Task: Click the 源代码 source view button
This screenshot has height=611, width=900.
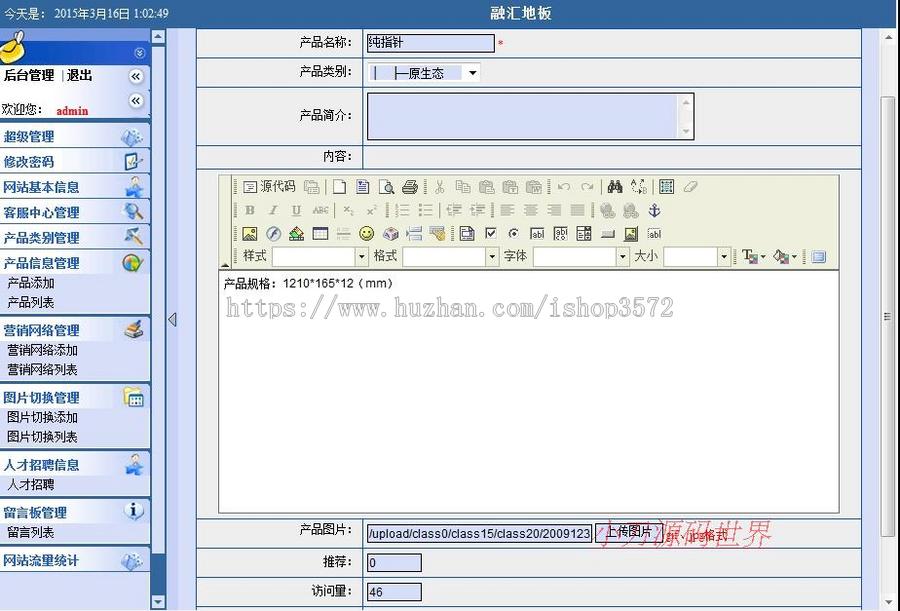Action: 269,187
